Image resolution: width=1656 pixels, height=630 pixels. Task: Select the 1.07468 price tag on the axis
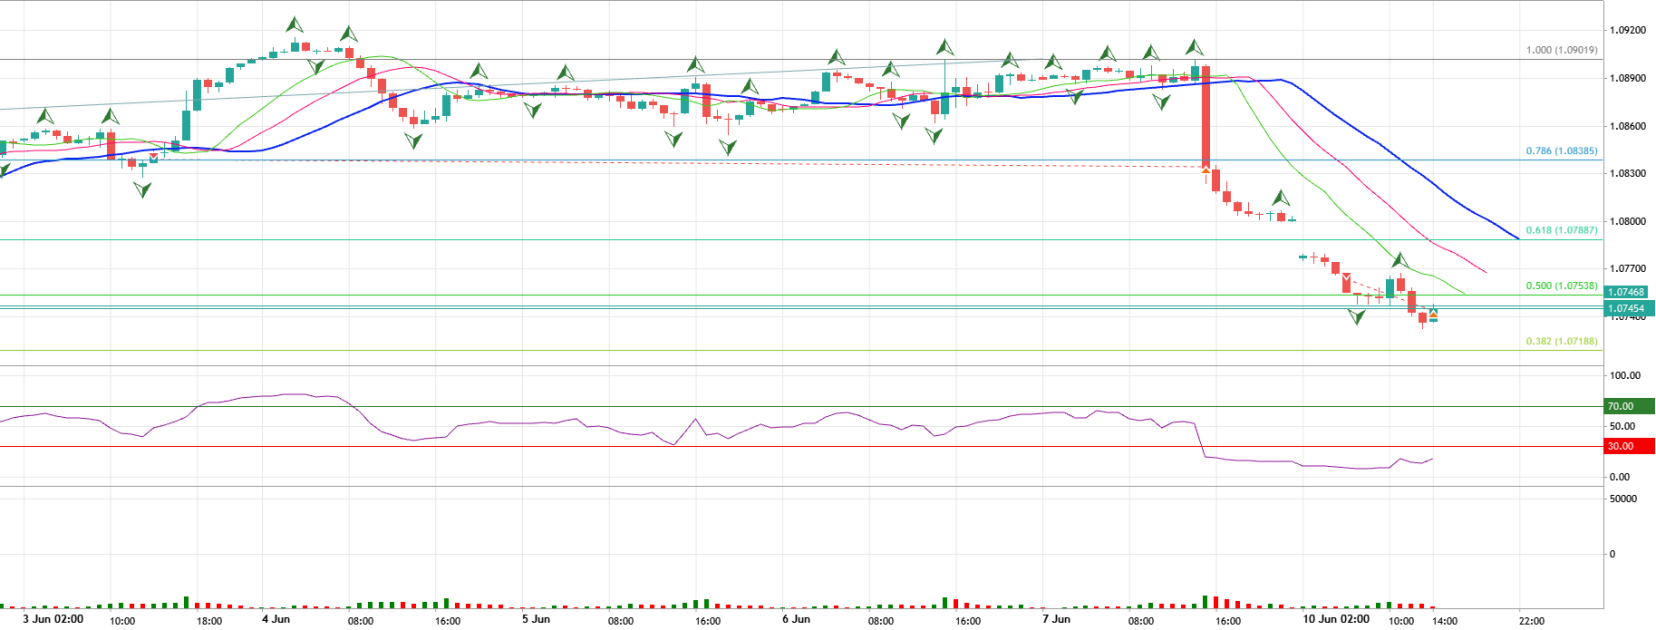[x=1627, y=292]
